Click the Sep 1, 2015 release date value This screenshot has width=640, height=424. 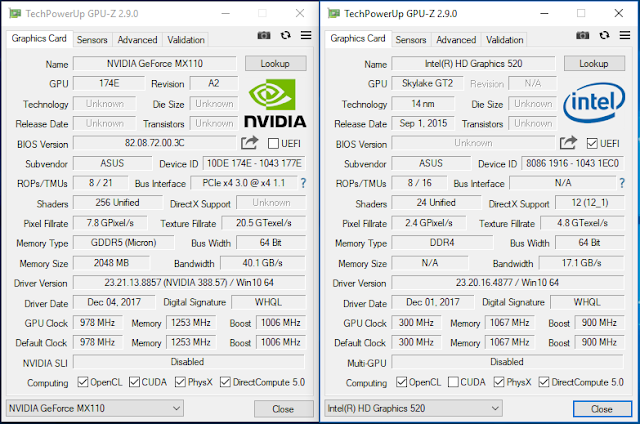point(423,123)
